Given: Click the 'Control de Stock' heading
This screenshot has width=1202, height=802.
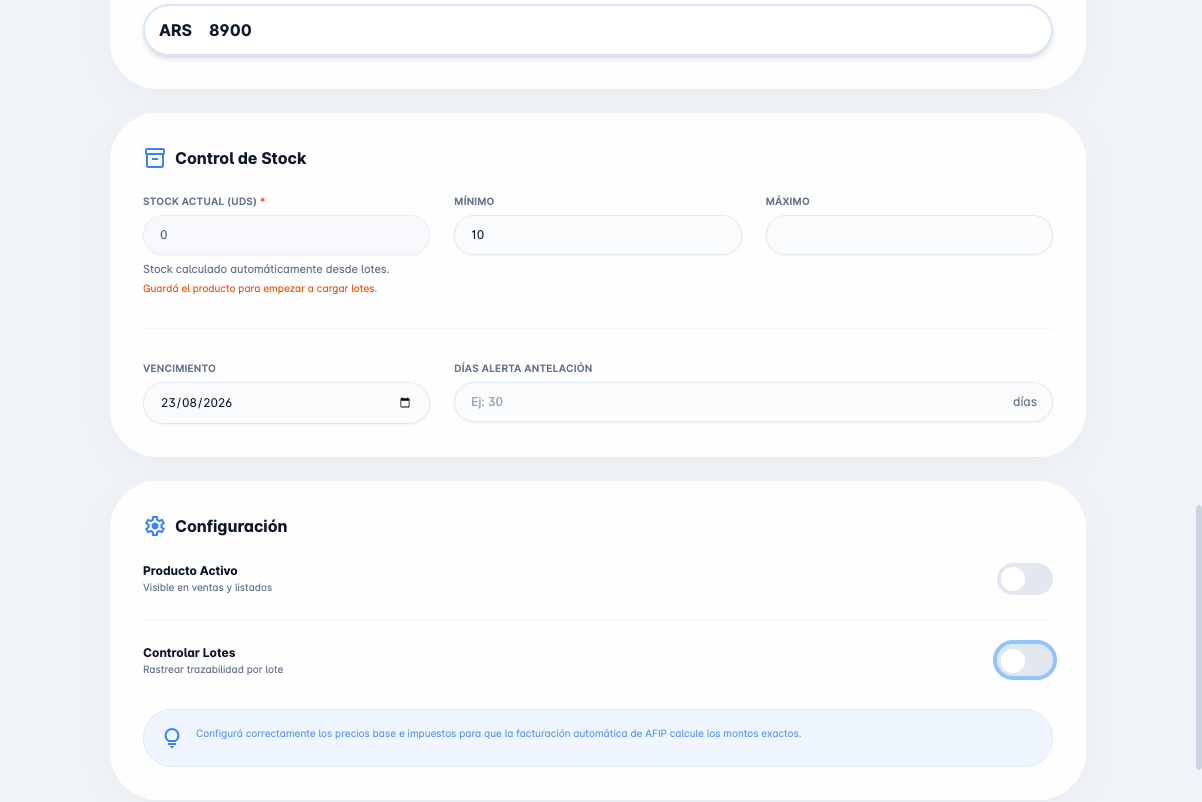Looking at the screenshot, I should coord(241,158).
